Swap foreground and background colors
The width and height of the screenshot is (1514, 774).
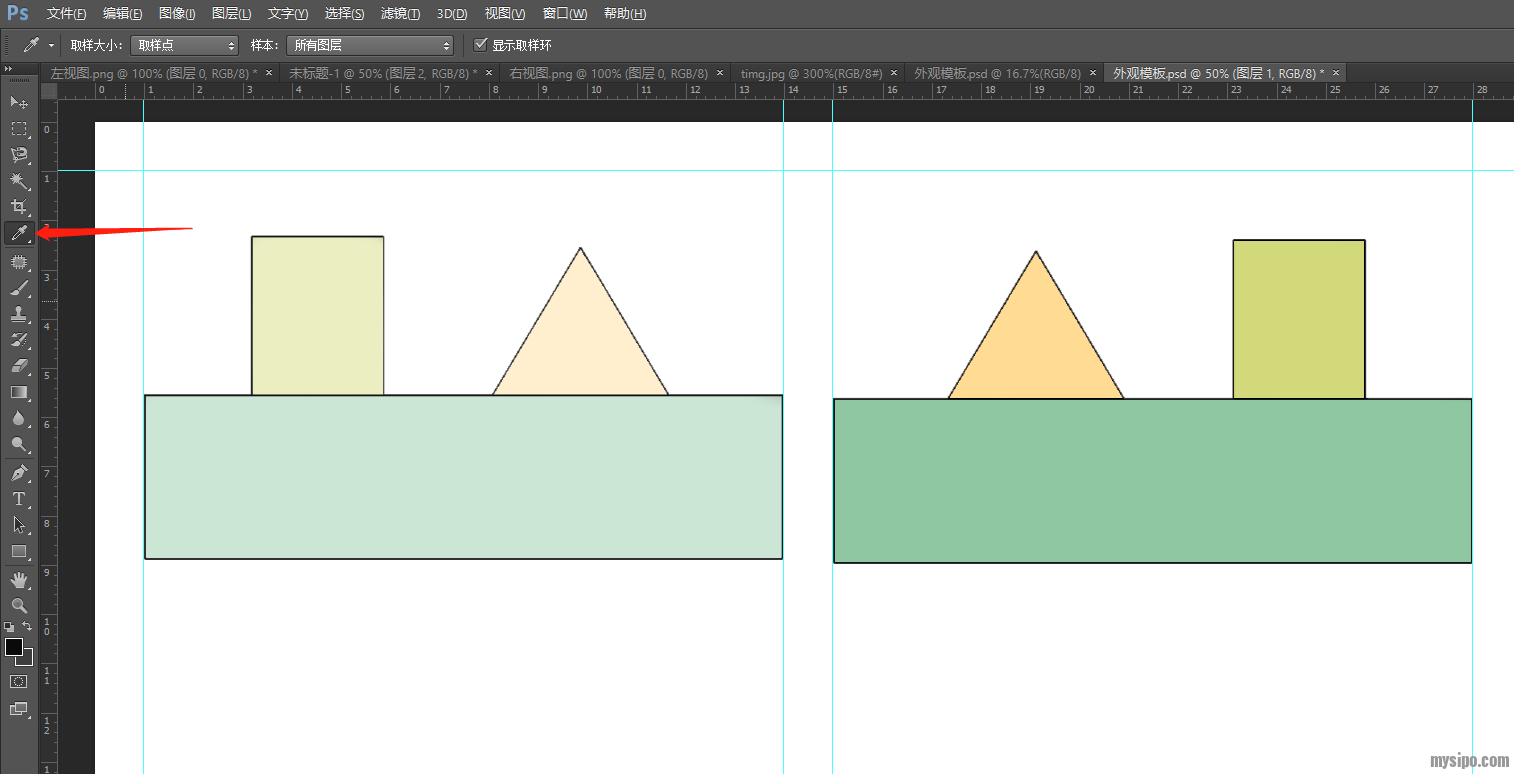point(28,626)
